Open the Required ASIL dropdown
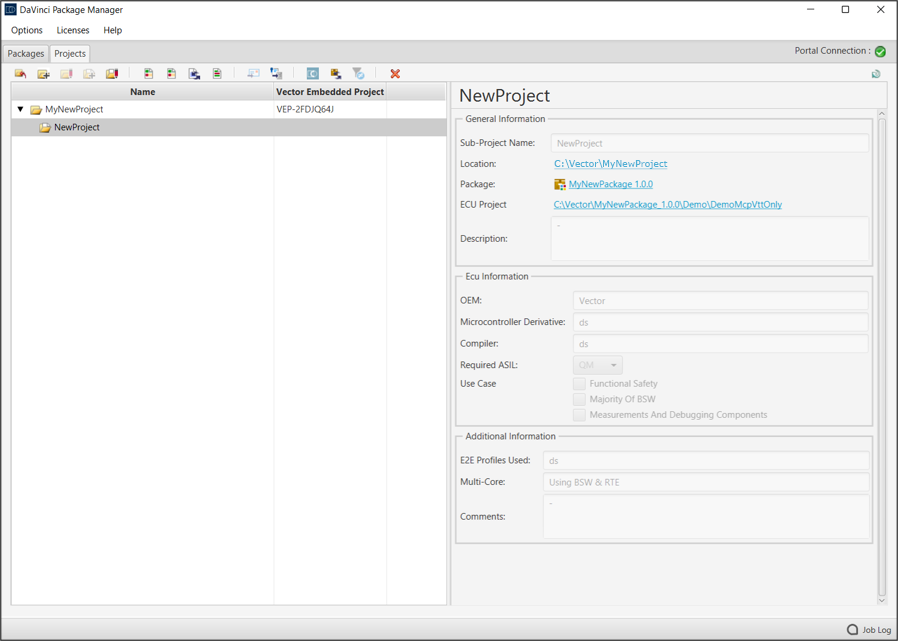Viewport: 898px width, 641px height. point(598,365)
